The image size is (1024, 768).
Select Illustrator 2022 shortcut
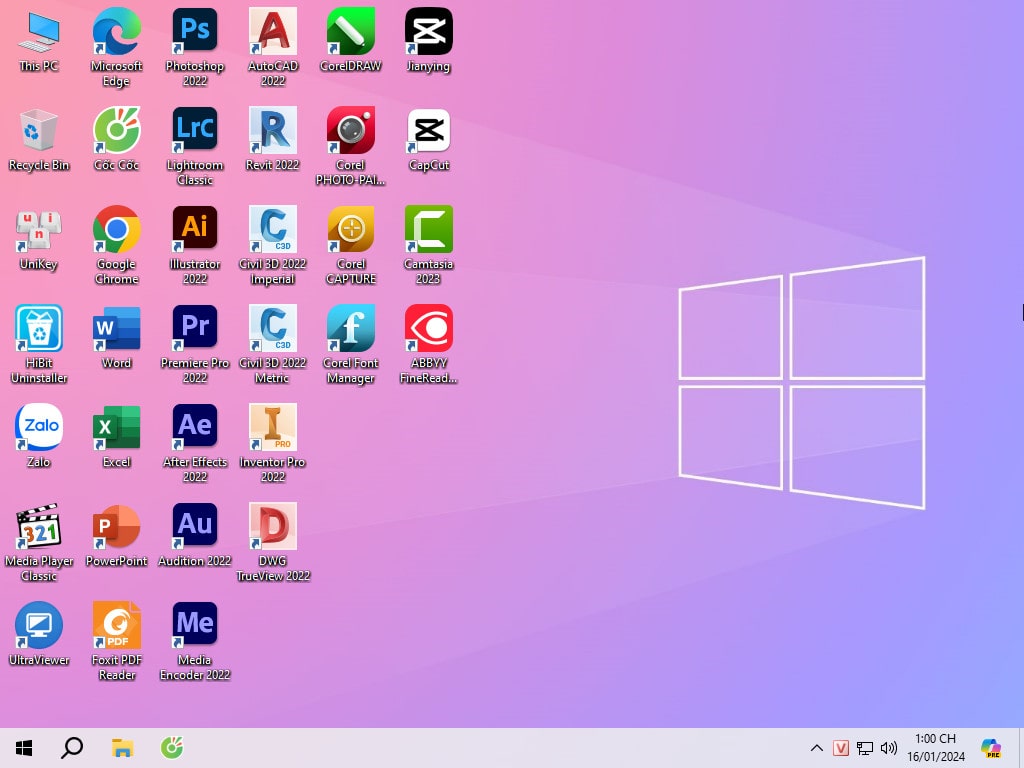click(x=195, y=246)
